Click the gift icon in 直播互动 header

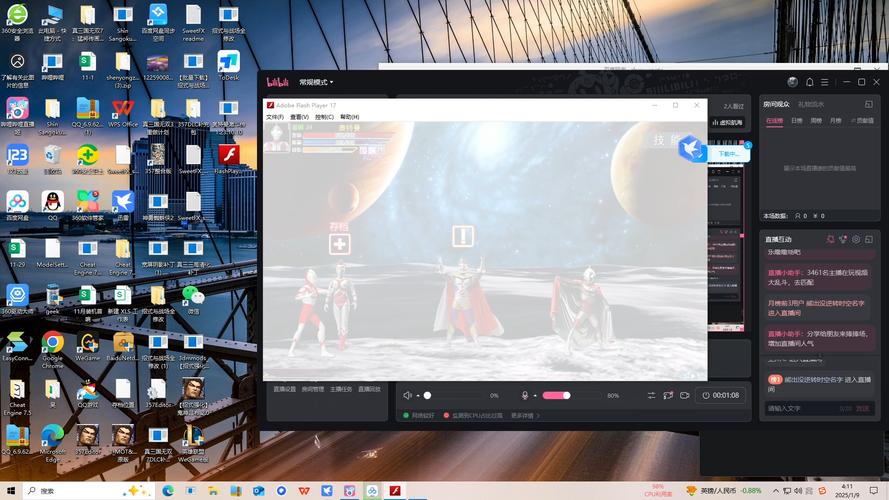[x=843, y=239]
